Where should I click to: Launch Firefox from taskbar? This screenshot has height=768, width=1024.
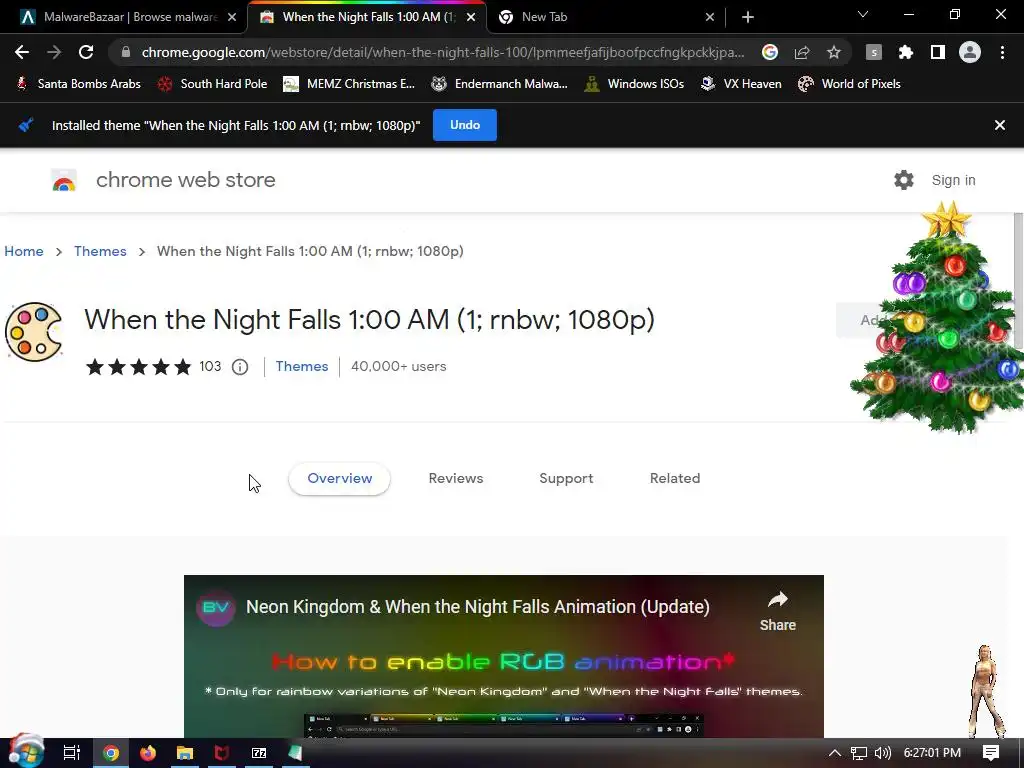pyautogui.click(x=148, y=753)
